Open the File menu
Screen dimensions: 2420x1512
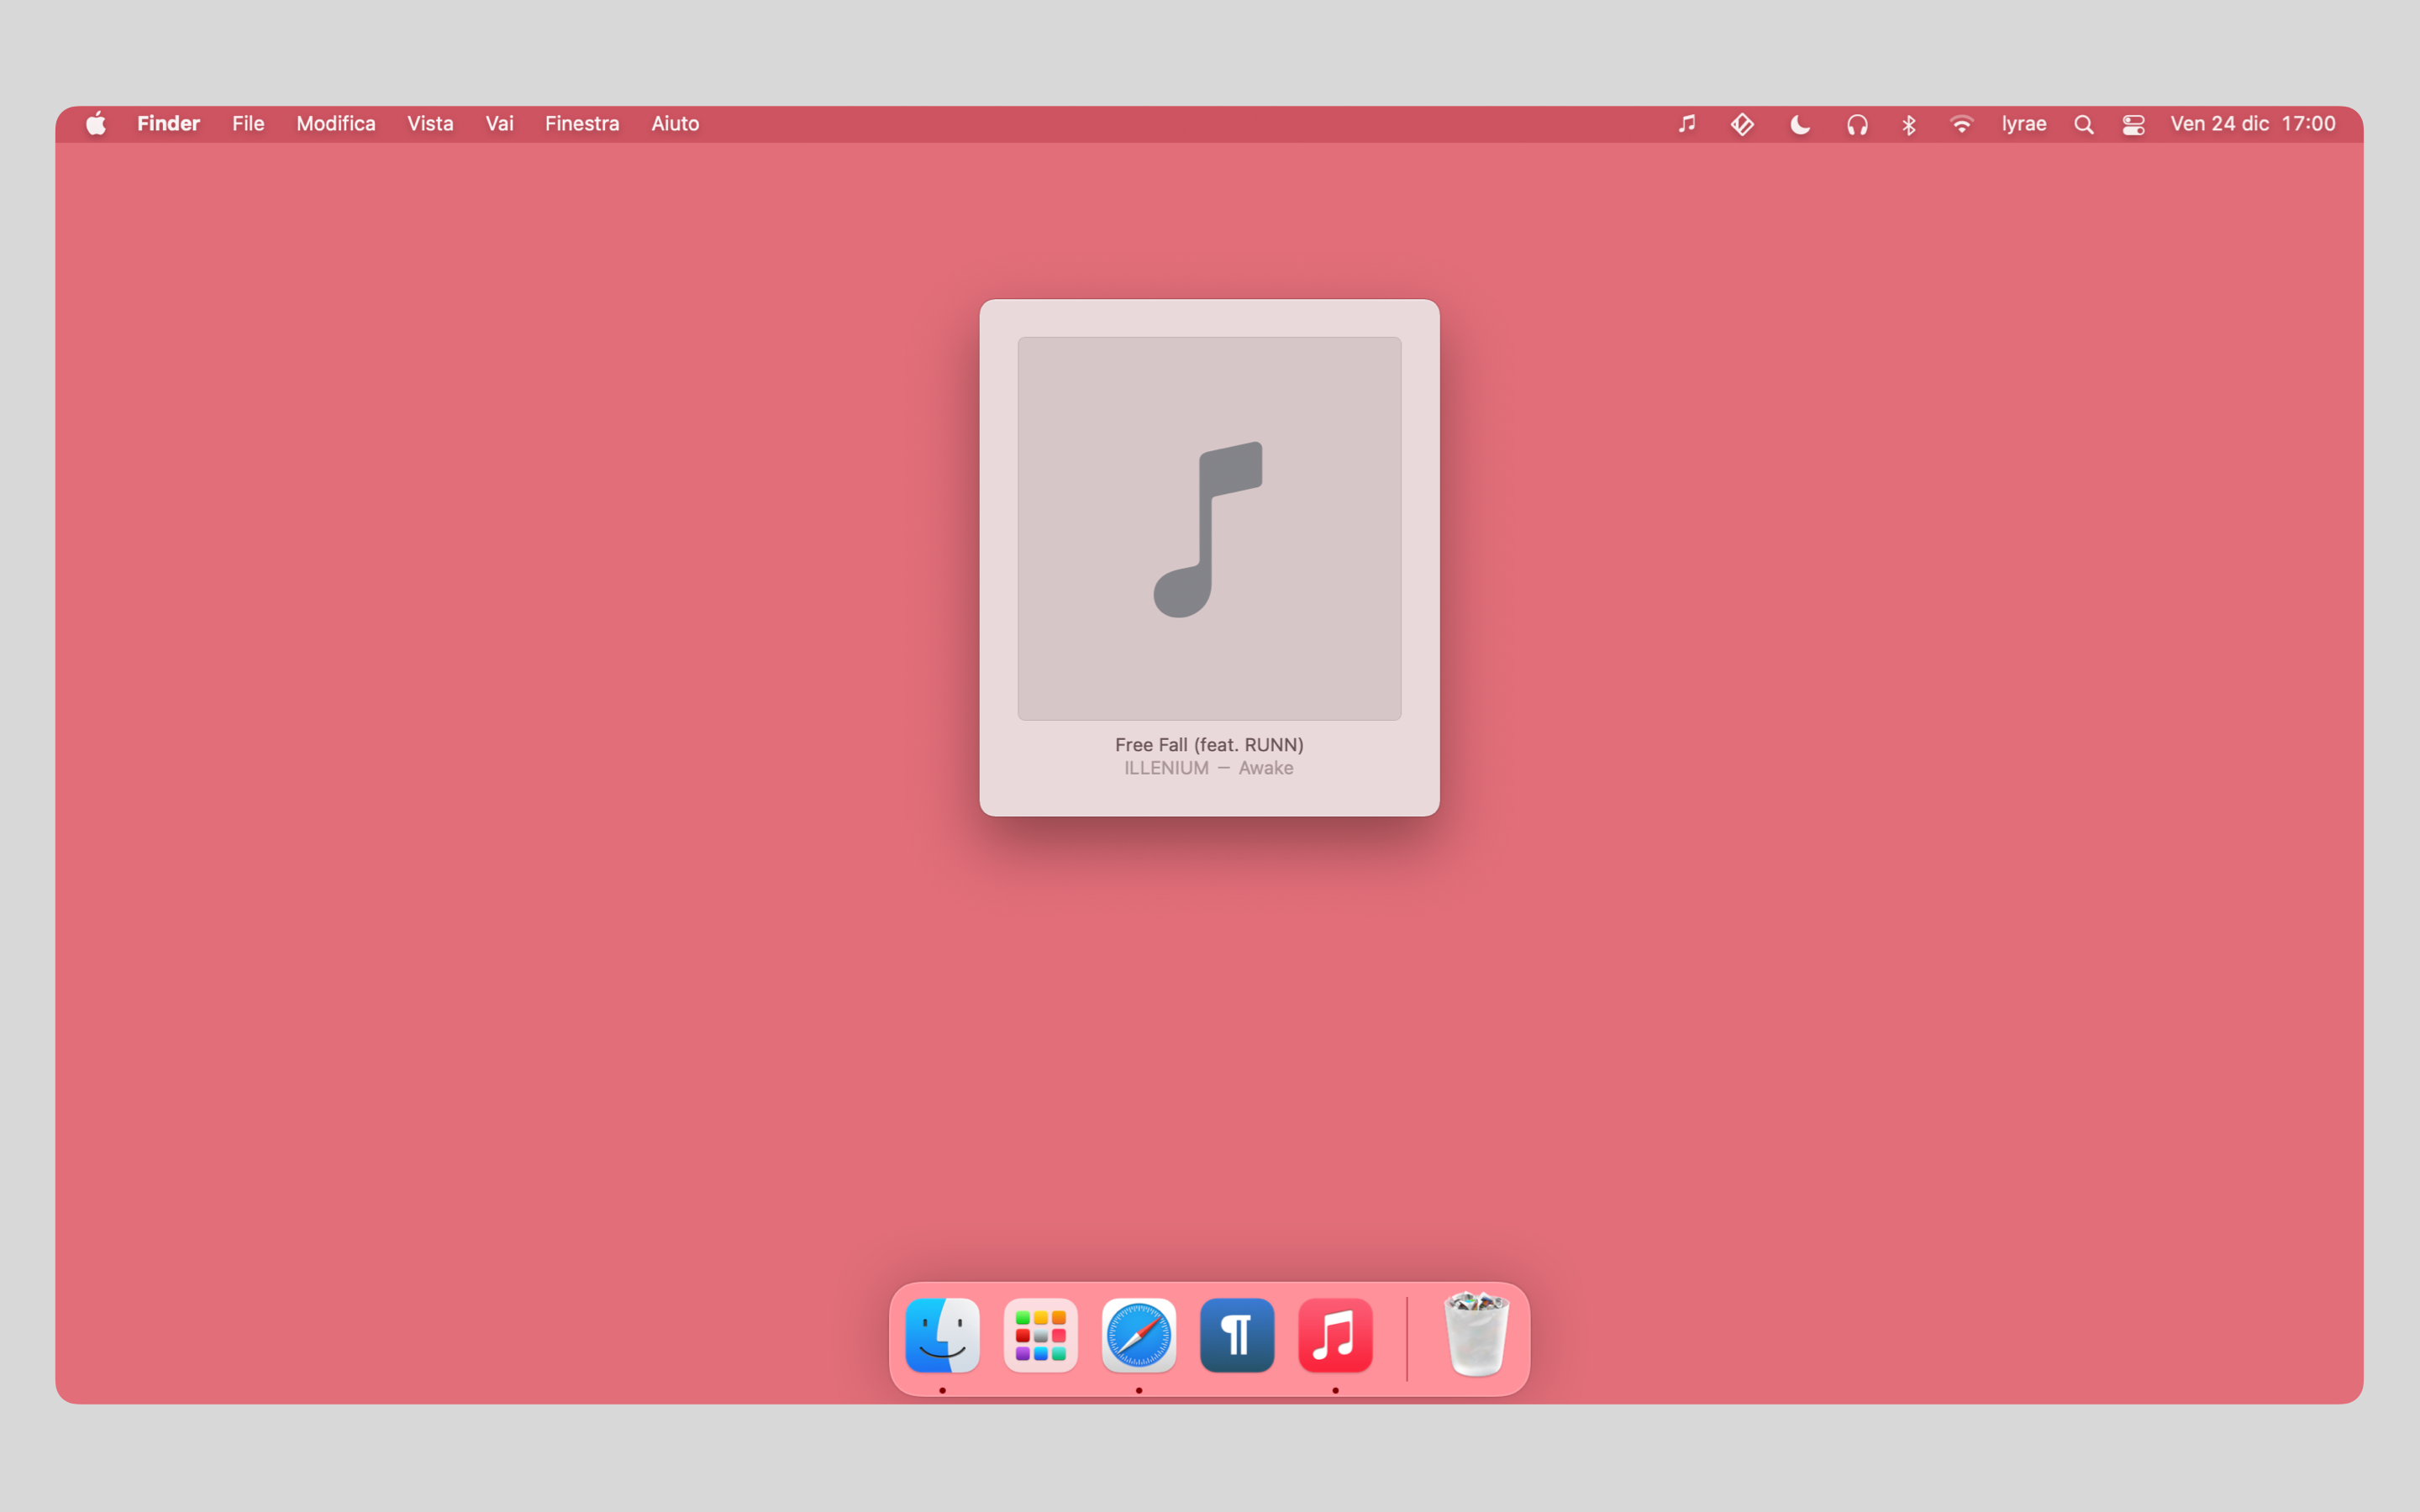click(x=248, y=124)
